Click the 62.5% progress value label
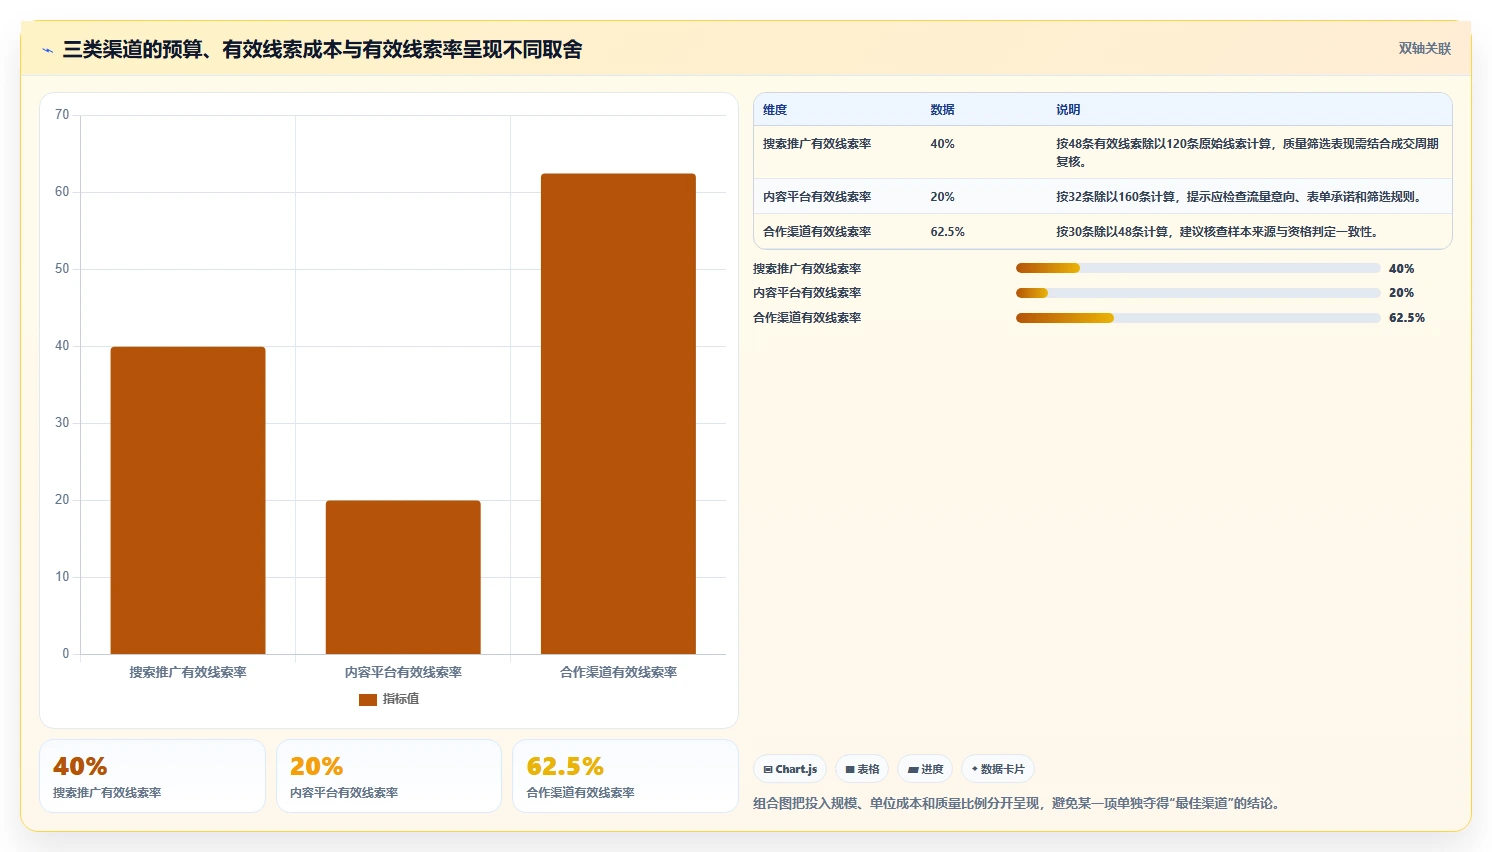1492x852 pixels. click(1407, 318)
